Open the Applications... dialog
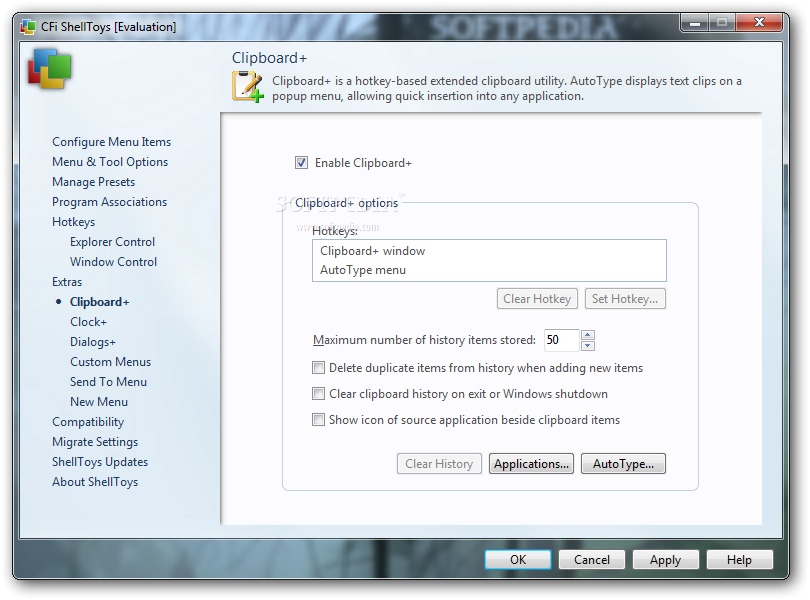810x600 pixels. pyautogui.click(x=531, y=464)
